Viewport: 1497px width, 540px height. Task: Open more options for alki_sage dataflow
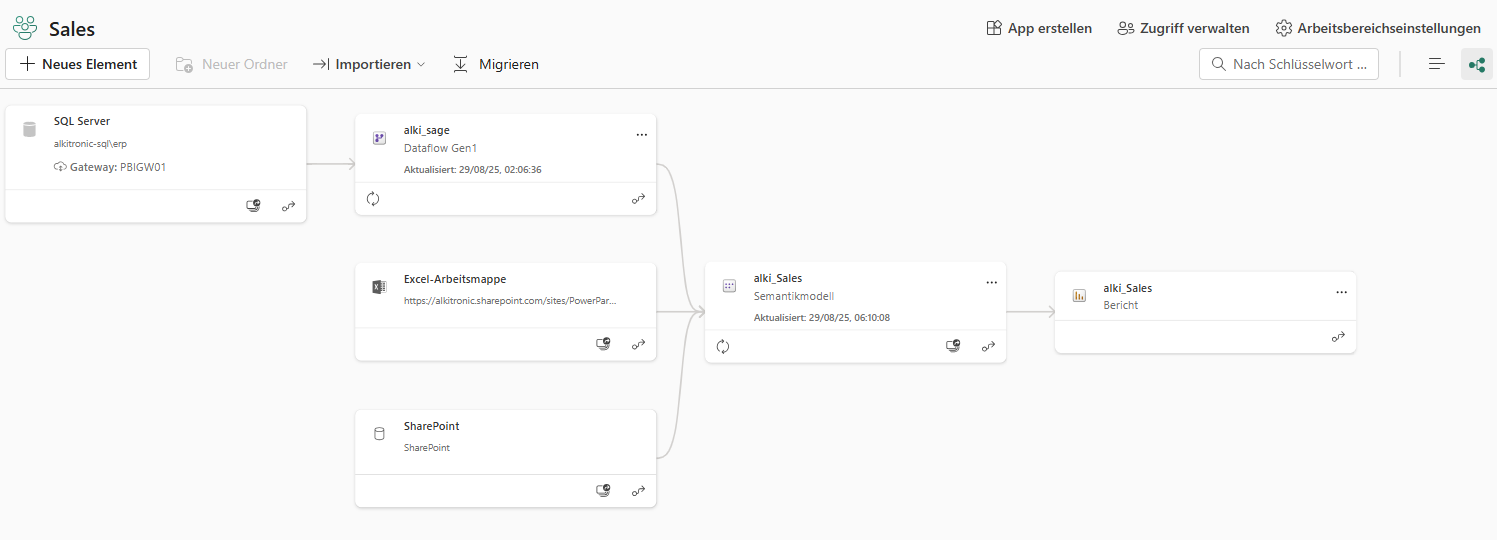point(642,133)
